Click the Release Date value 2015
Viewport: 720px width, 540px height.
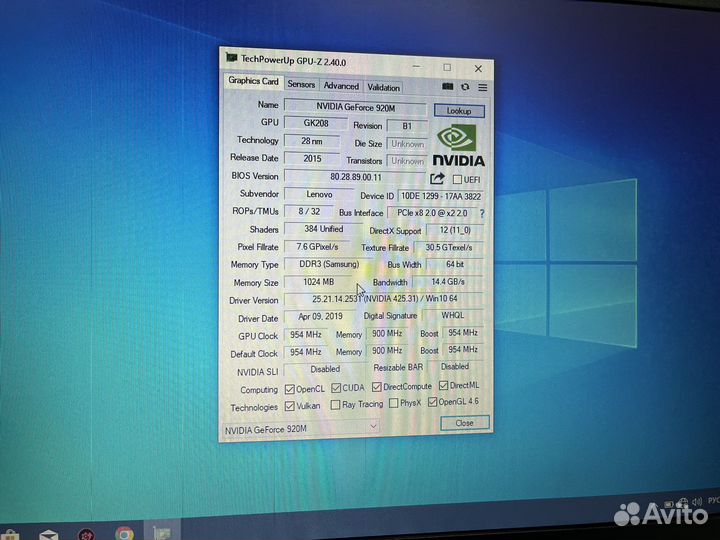point(312,158)
